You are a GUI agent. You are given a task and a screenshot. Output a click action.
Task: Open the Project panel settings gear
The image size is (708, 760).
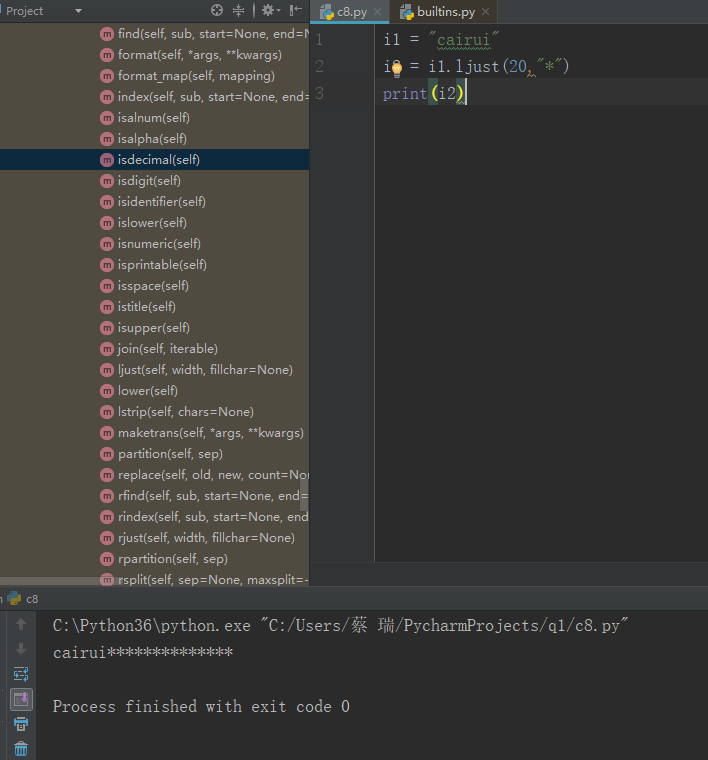270,10
